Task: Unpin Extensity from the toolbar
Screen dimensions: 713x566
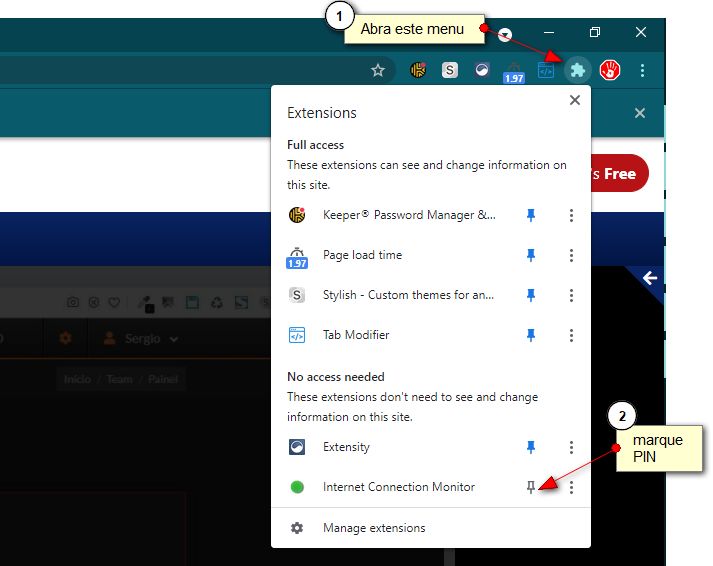Action: (531, 447)
